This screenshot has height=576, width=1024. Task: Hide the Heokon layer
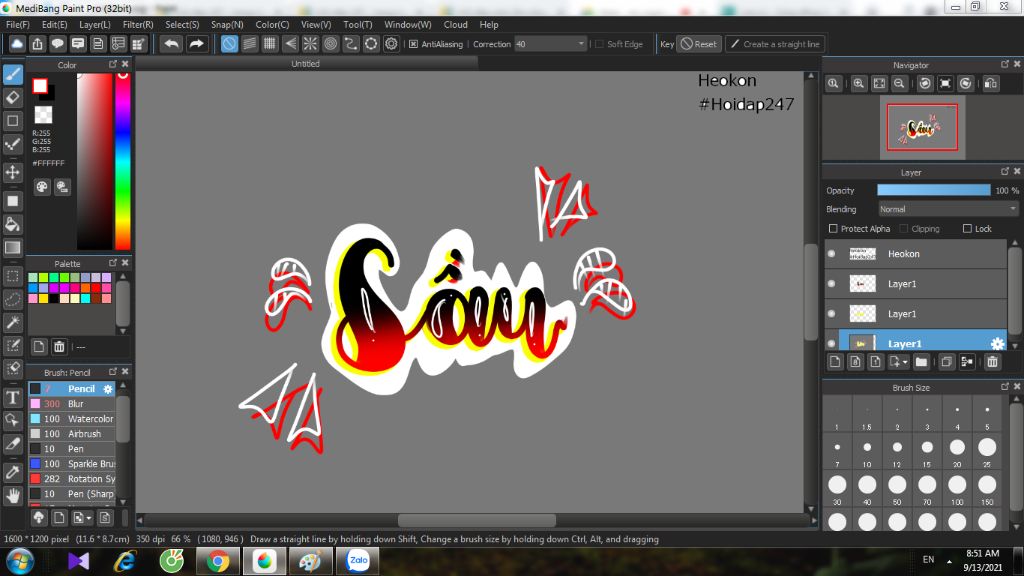point(831,253)
